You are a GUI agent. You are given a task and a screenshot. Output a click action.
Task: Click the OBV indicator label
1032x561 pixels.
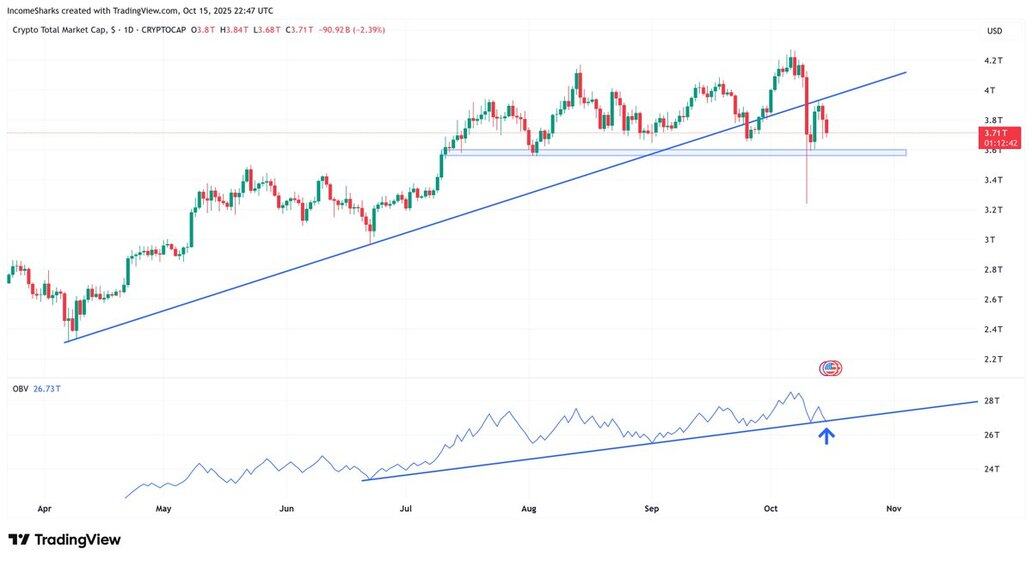[x=20, y=389]
